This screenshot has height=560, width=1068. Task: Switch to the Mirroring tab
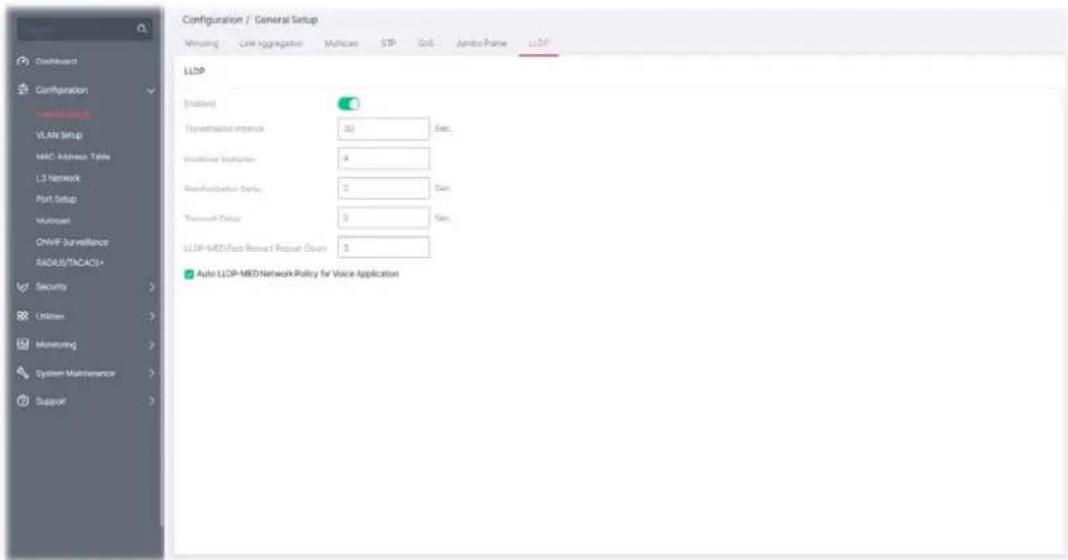202,43
